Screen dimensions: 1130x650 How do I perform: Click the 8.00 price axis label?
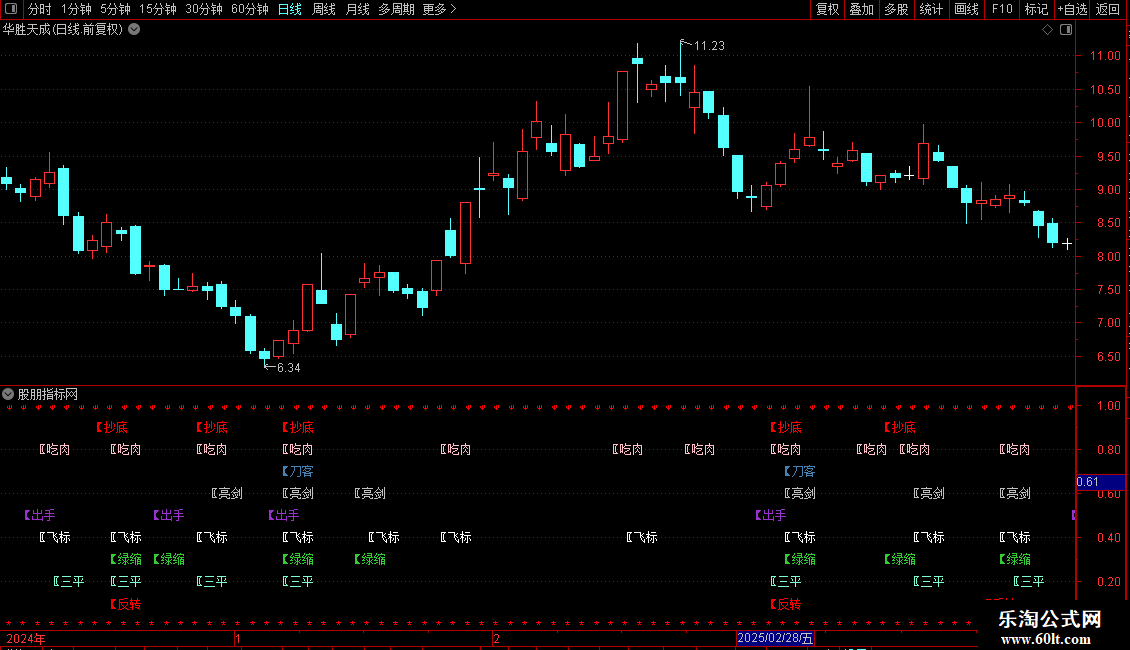tap(1108, 257)
